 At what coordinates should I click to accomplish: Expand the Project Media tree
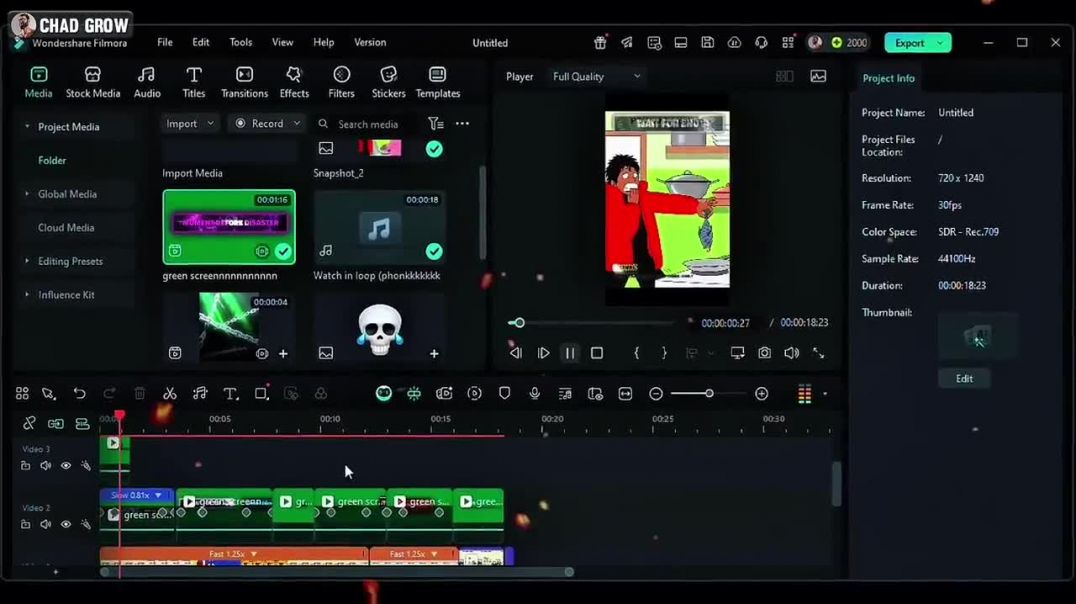(x=27, y=126)
